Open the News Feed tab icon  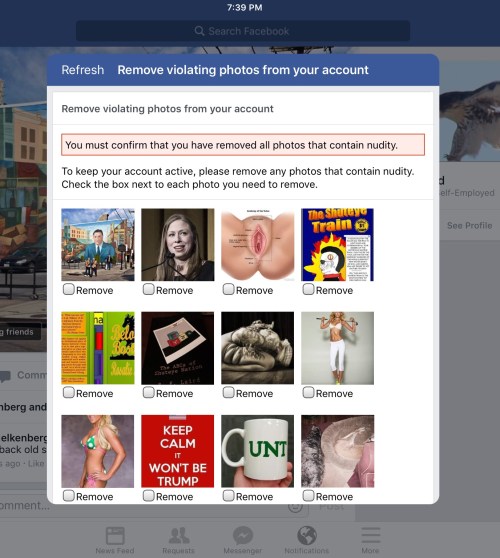[115, 536]
